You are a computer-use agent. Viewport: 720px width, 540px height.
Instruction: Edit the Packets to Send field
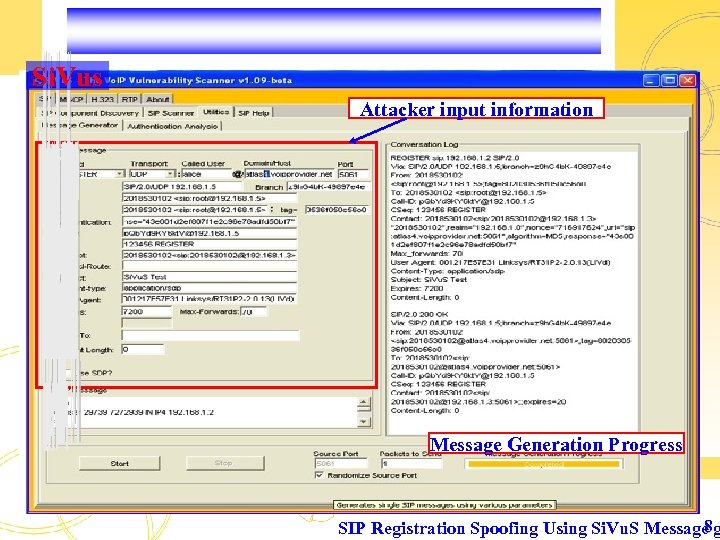click(411, 464)
